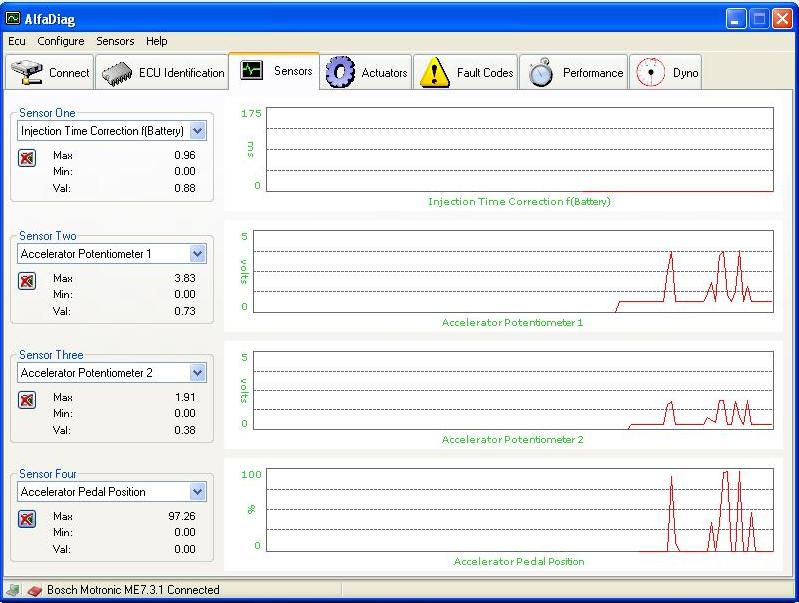
Task: Click the Dyno gauge icon
Action: click(x=651, y=72)
